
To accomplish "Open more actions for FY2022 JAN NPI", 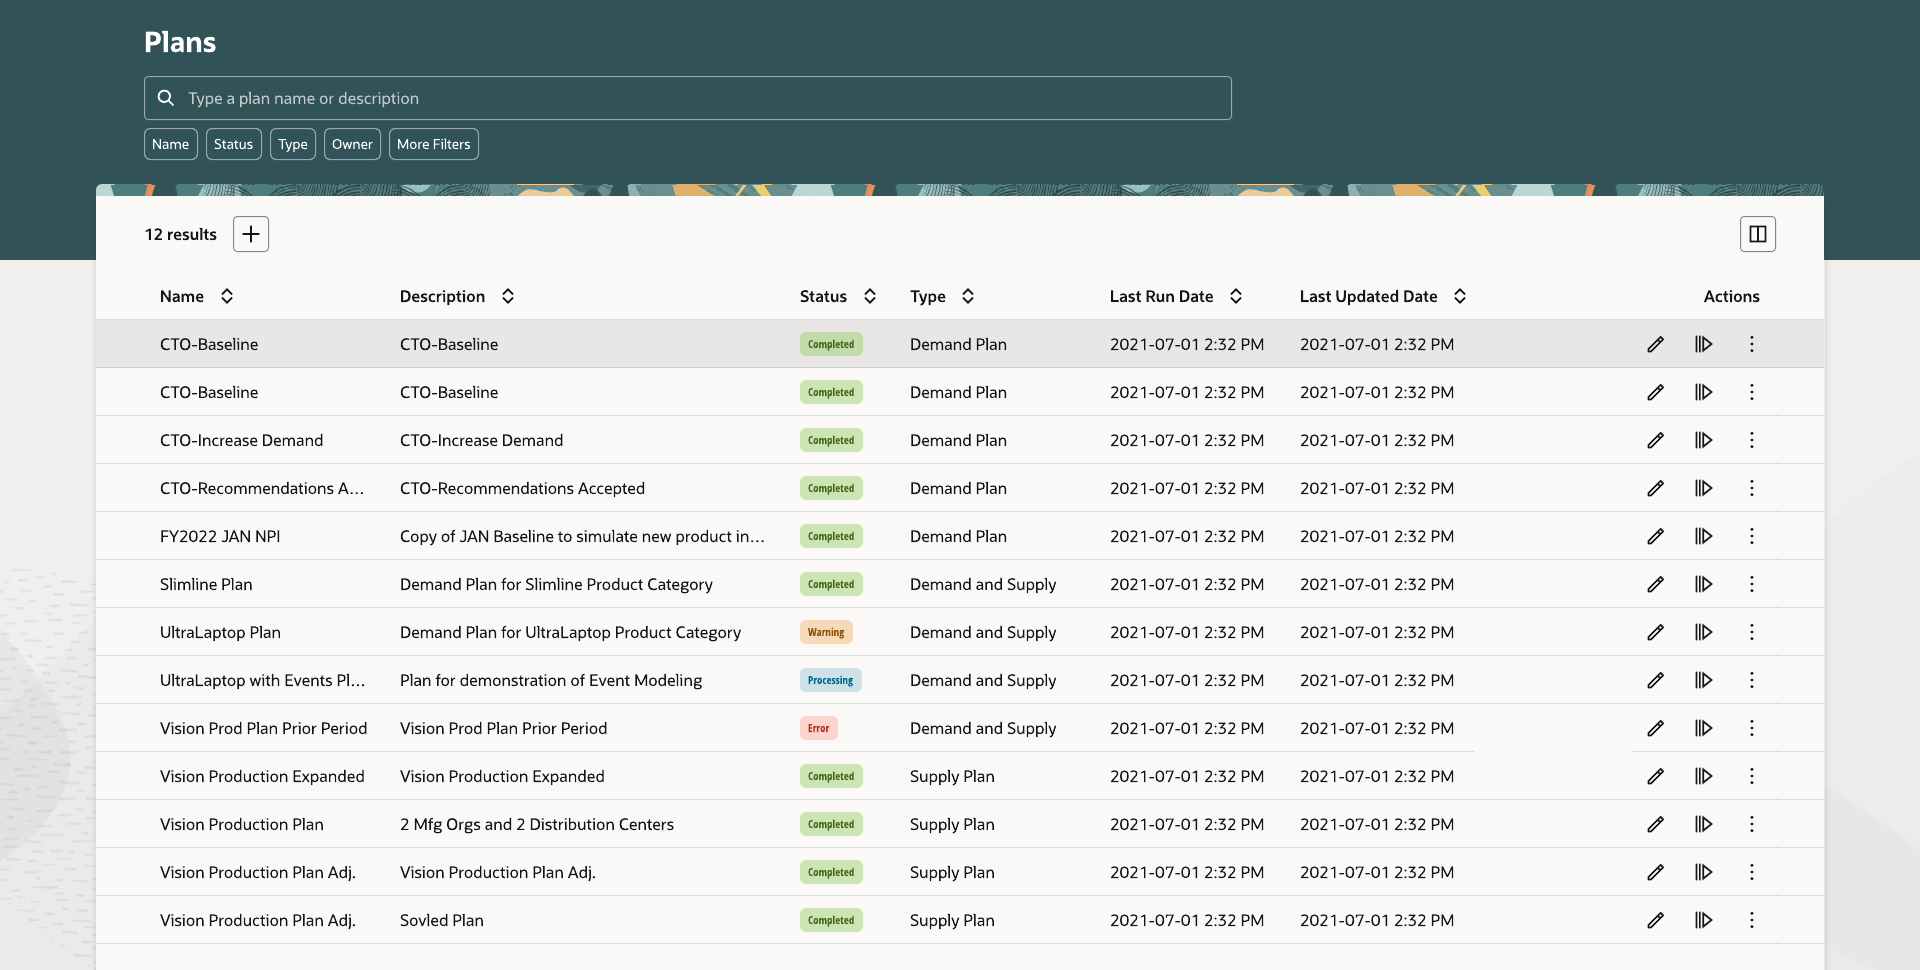I will pyautogui.click(x=1752, y=536).
